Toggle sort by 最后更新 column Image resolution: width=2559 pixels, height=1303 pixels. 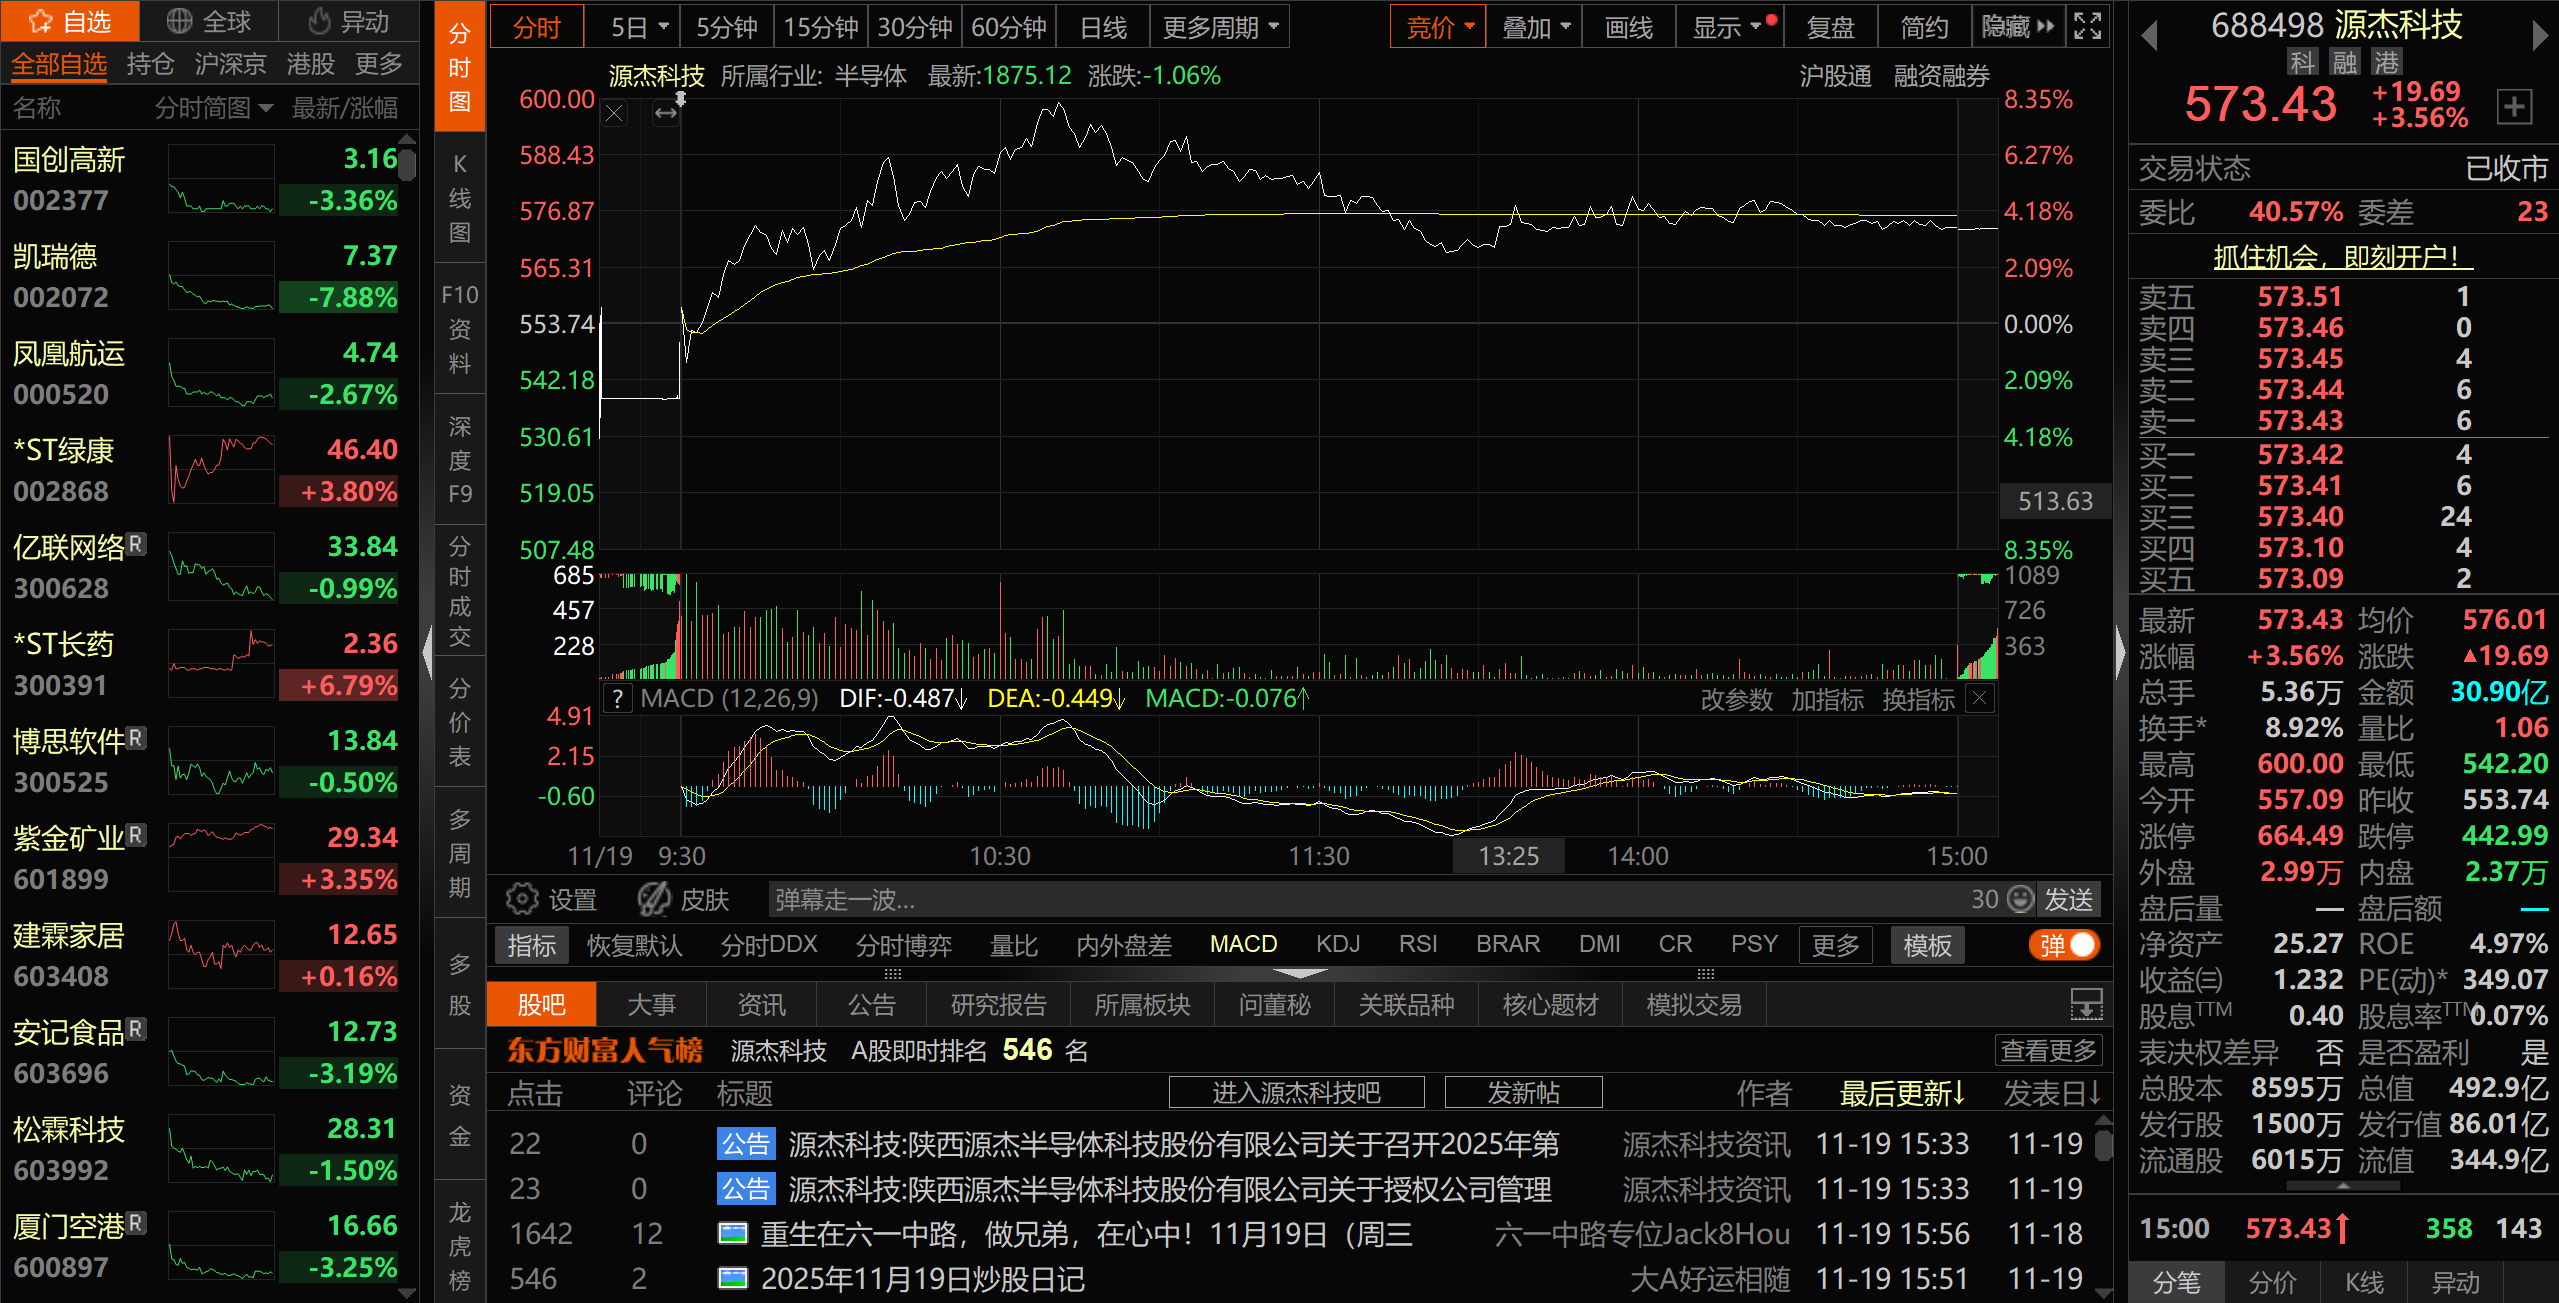click(1901, 1093)
